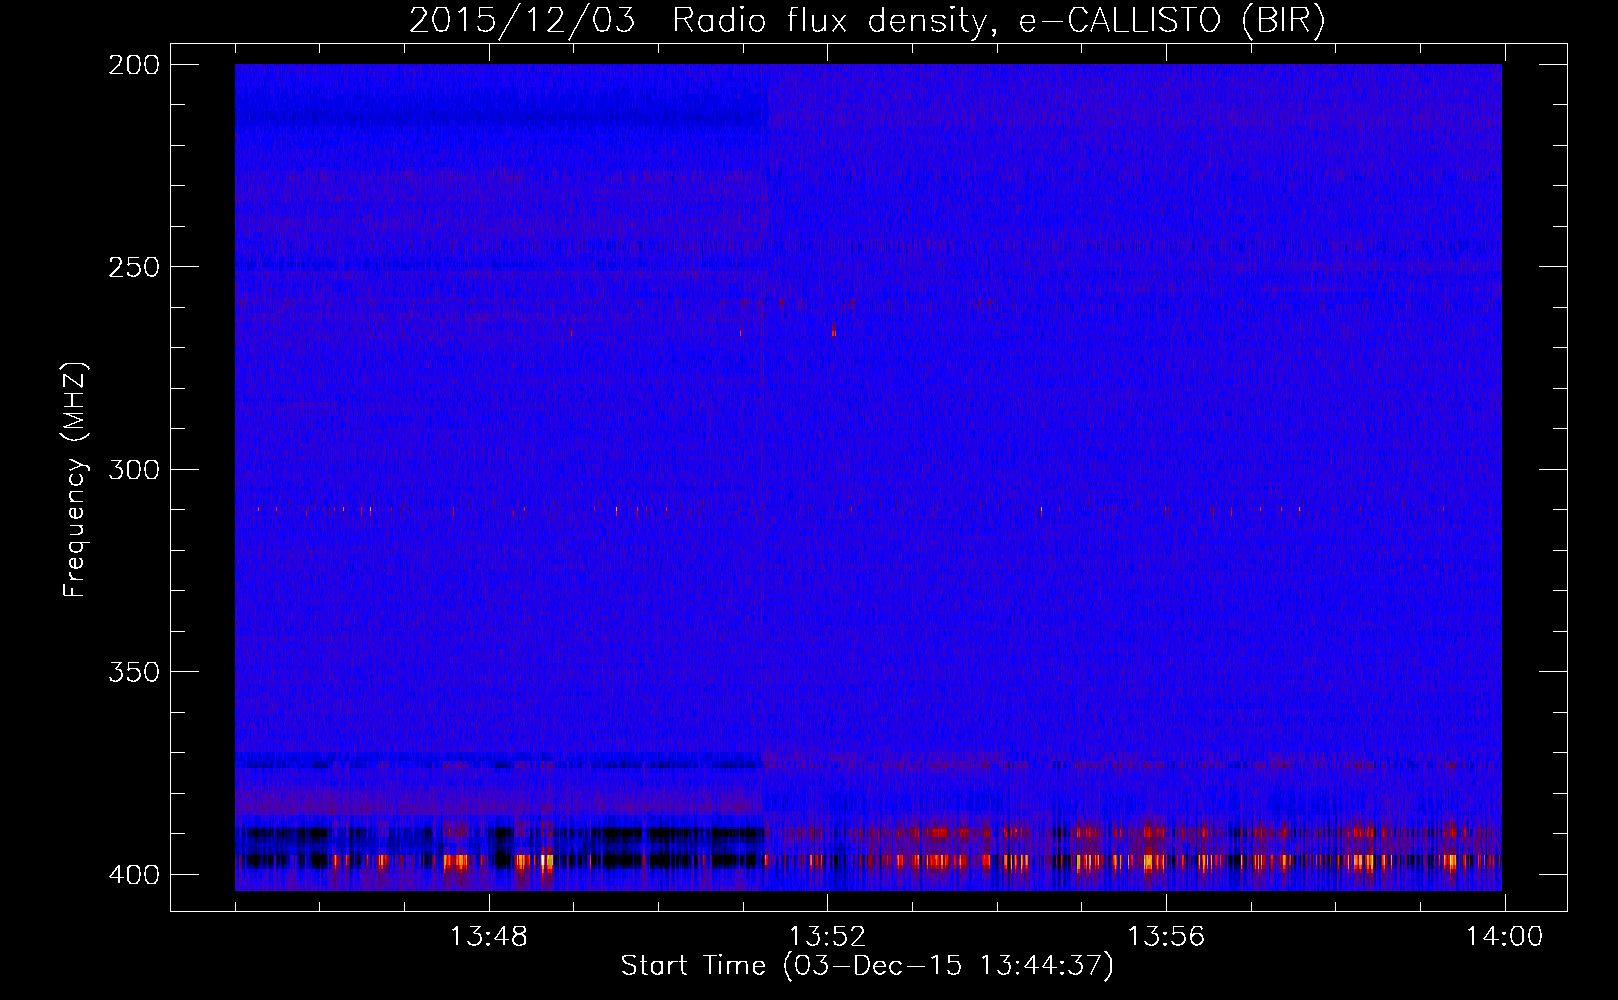Click the 13:56 time tick label
The image size is (1618, 1000).
1166,937
